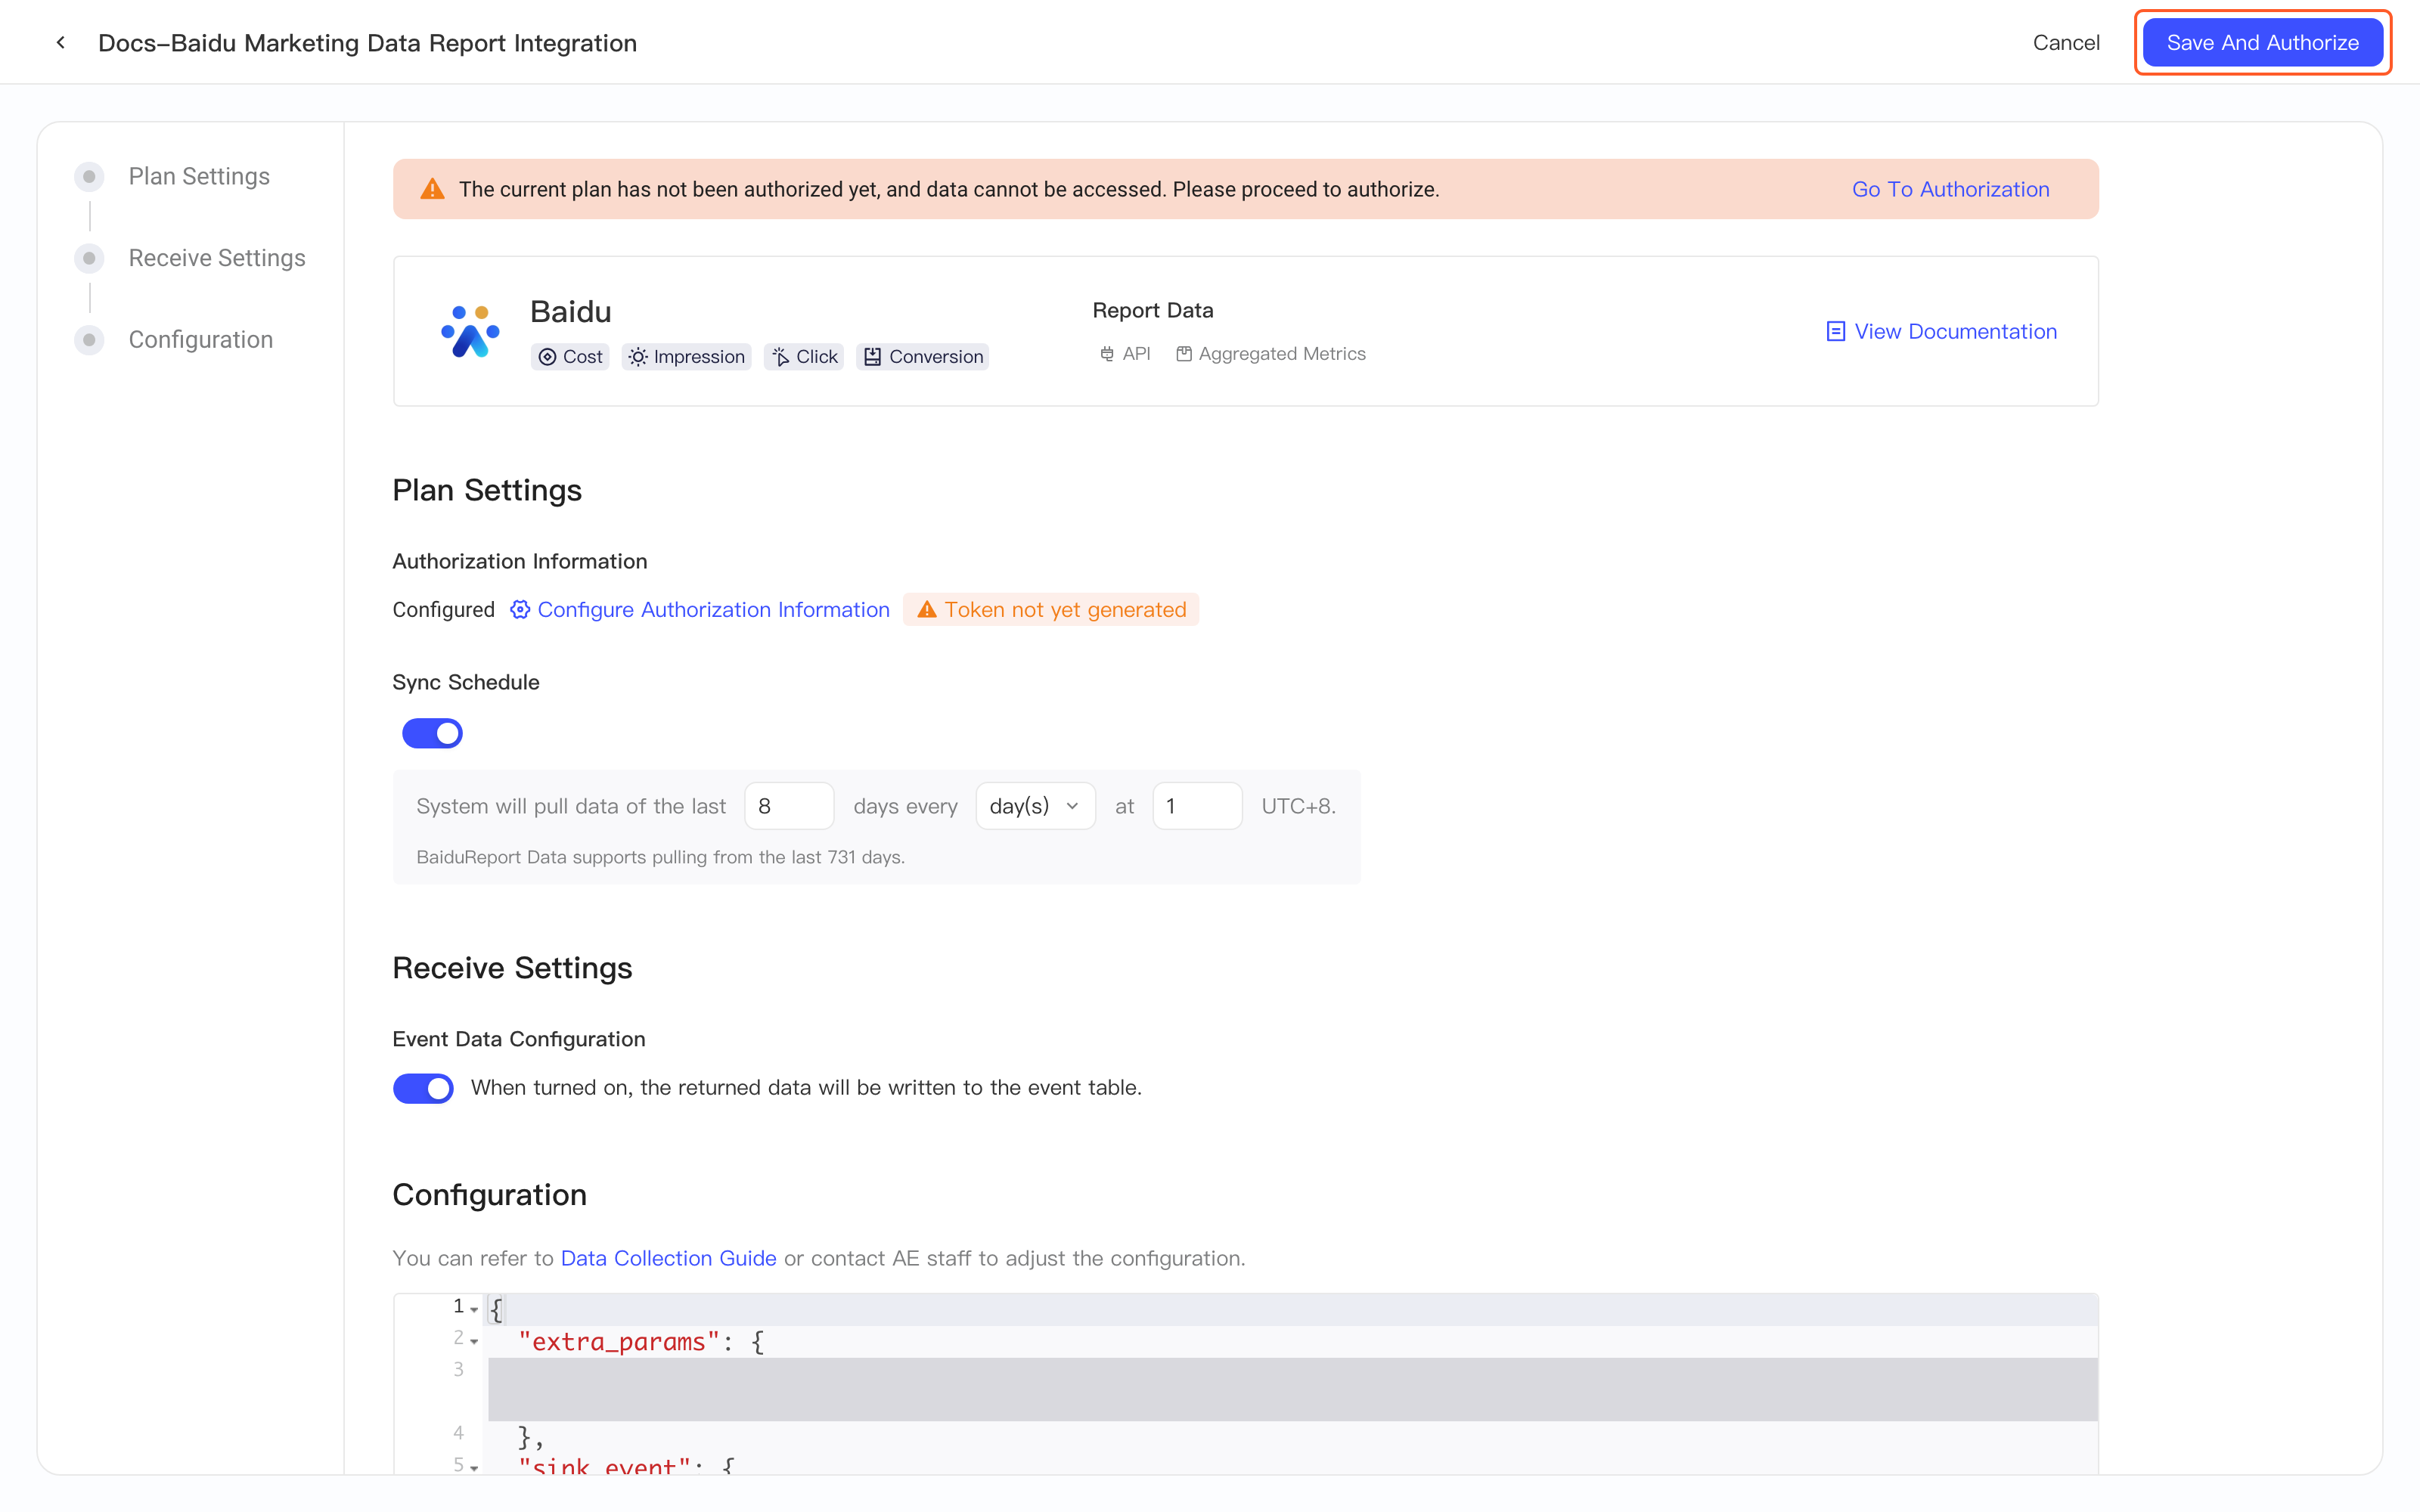Image resolution: width=2420 pixels, height=1512 pixels.
Task: Click the Baidu logo icon
Action: tap(470, 332)
